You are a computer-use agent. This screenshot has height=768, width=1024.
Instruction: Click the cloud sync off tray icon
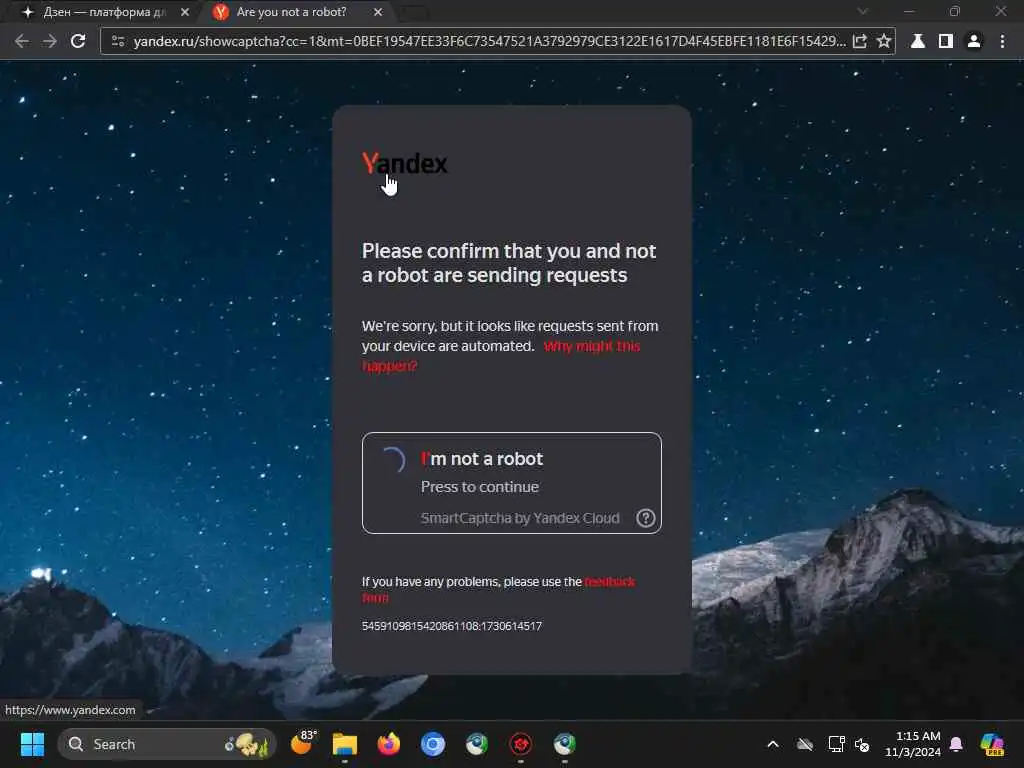coord(805,744)
